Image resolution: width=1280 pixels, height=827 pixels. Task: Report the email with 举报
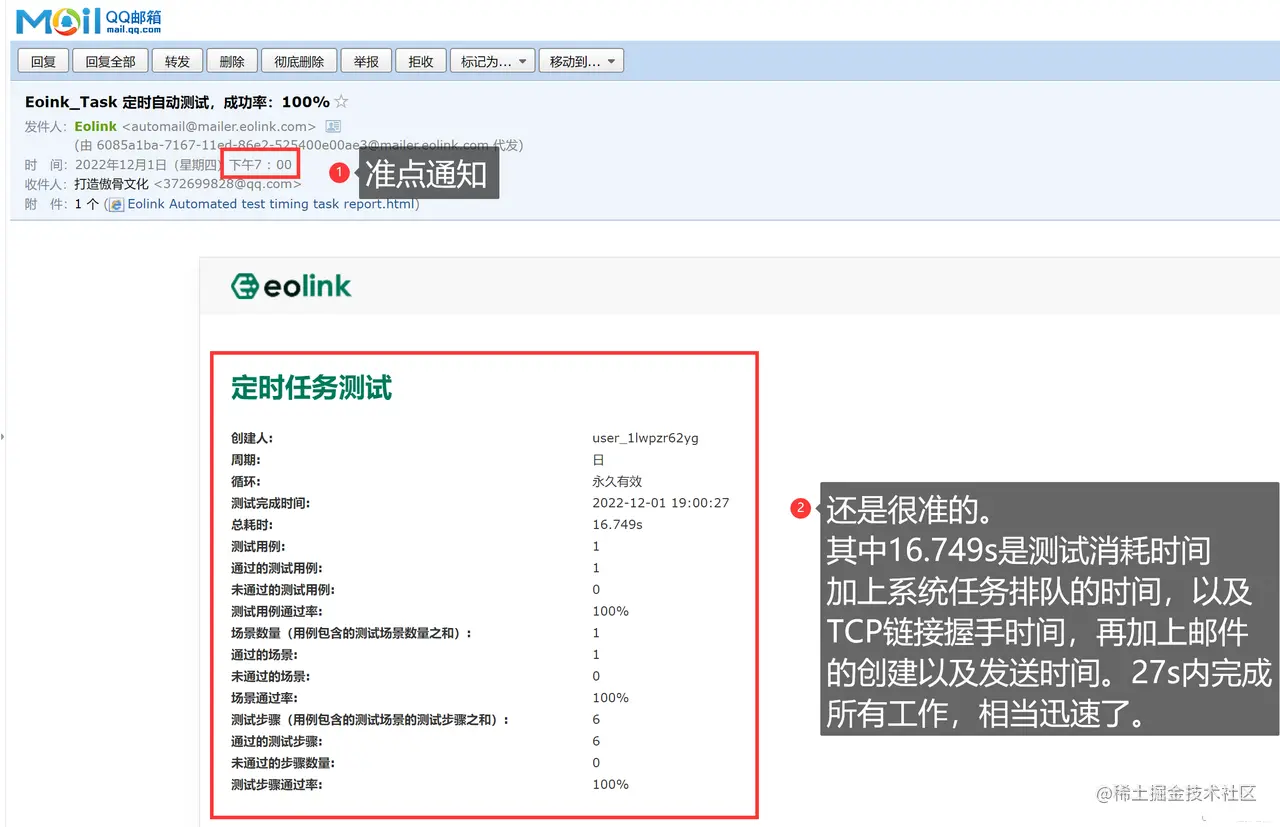(x=366, y=61)
